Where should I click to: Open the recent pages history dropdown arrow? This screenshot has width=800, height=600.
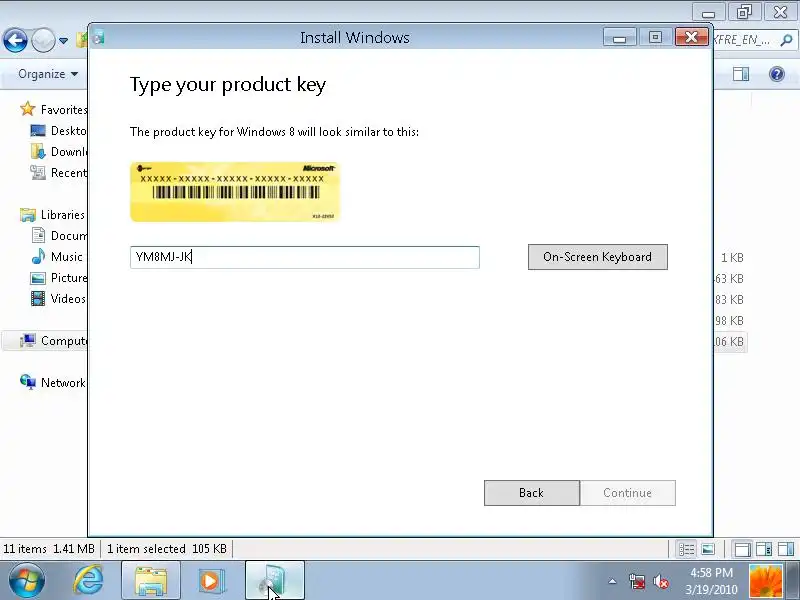point(63,40)
